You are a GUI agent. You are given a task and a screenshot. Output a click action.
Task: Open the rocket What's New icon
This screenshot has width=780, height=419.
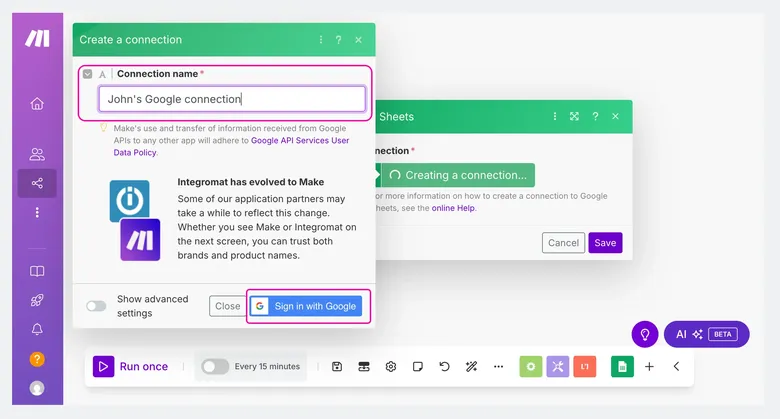tap(37, 300)
